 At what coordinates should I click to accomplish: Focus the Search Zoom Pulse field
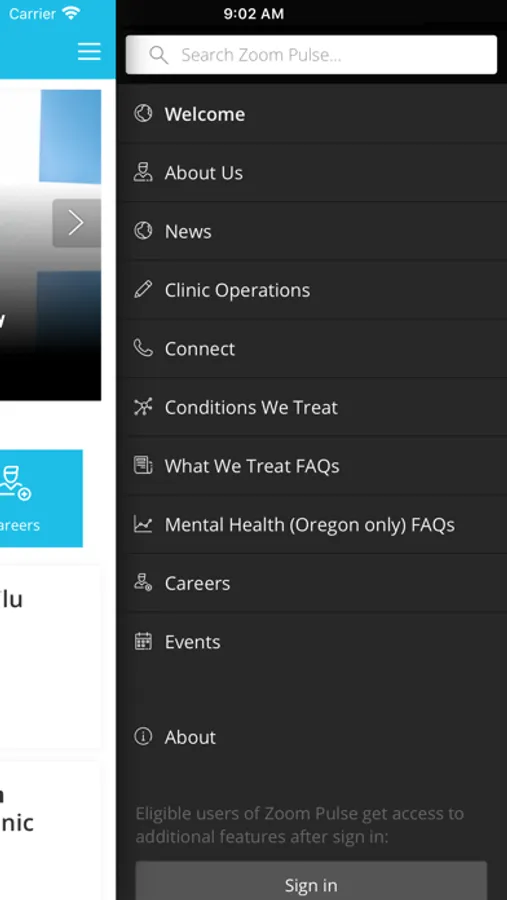[311, 55]
